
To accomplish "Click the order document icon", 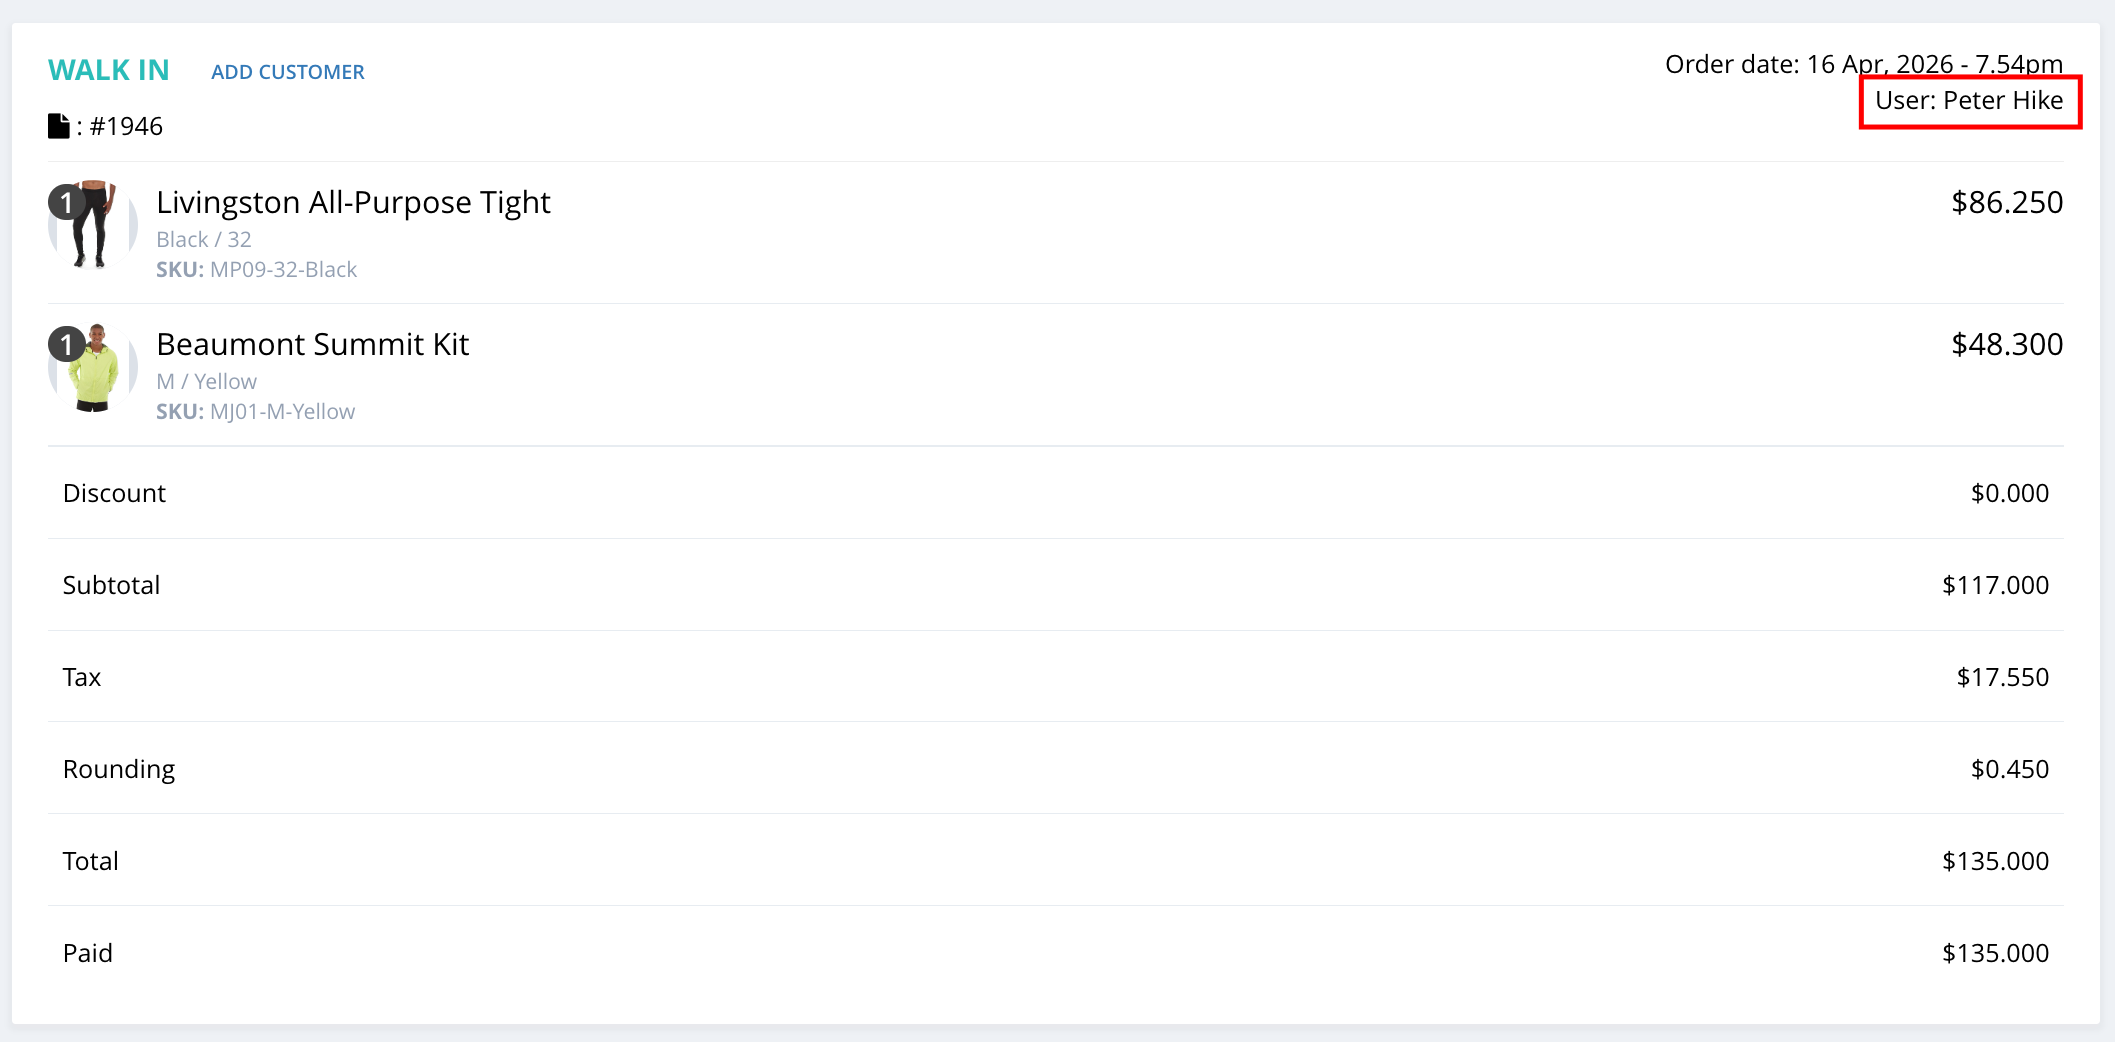I will pyautogui.click(x=59, y=126).
